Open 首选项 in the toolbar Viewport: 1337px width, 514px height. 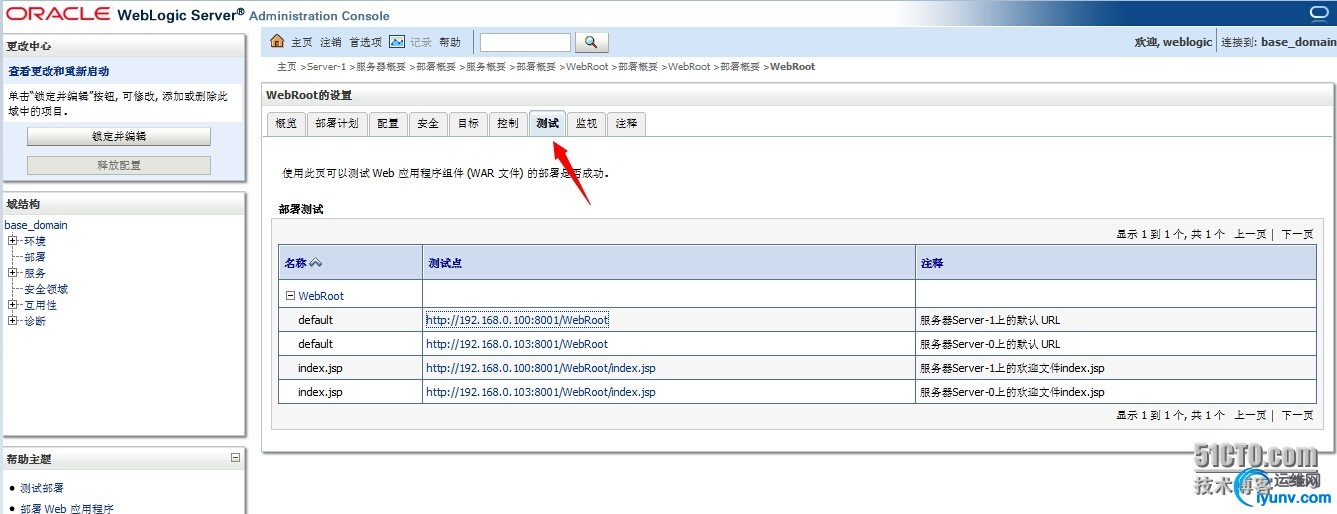365,42
